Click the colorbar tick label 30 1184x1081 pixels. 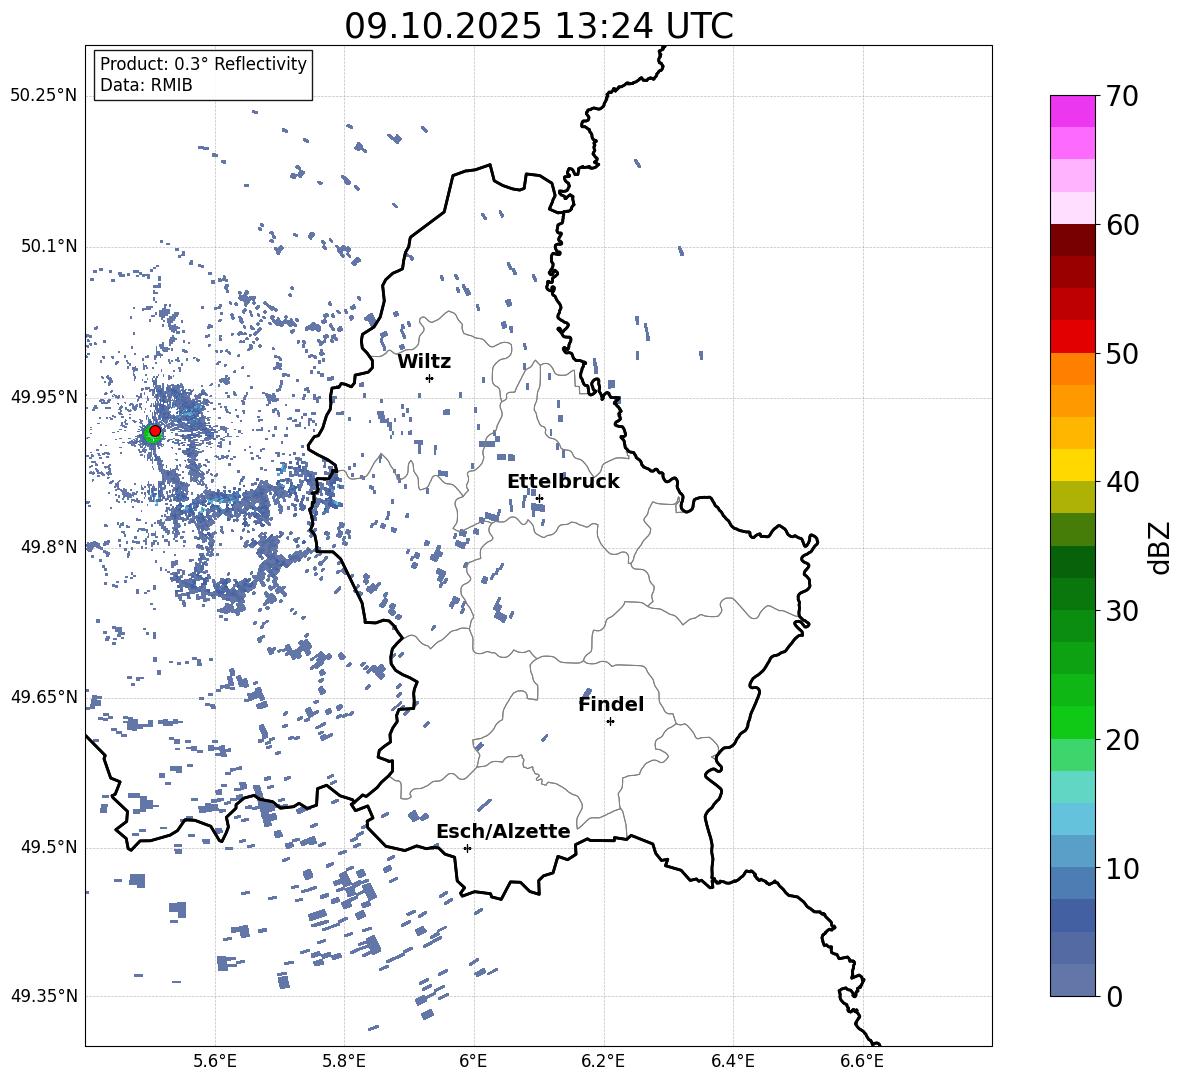click(1122, 611)
